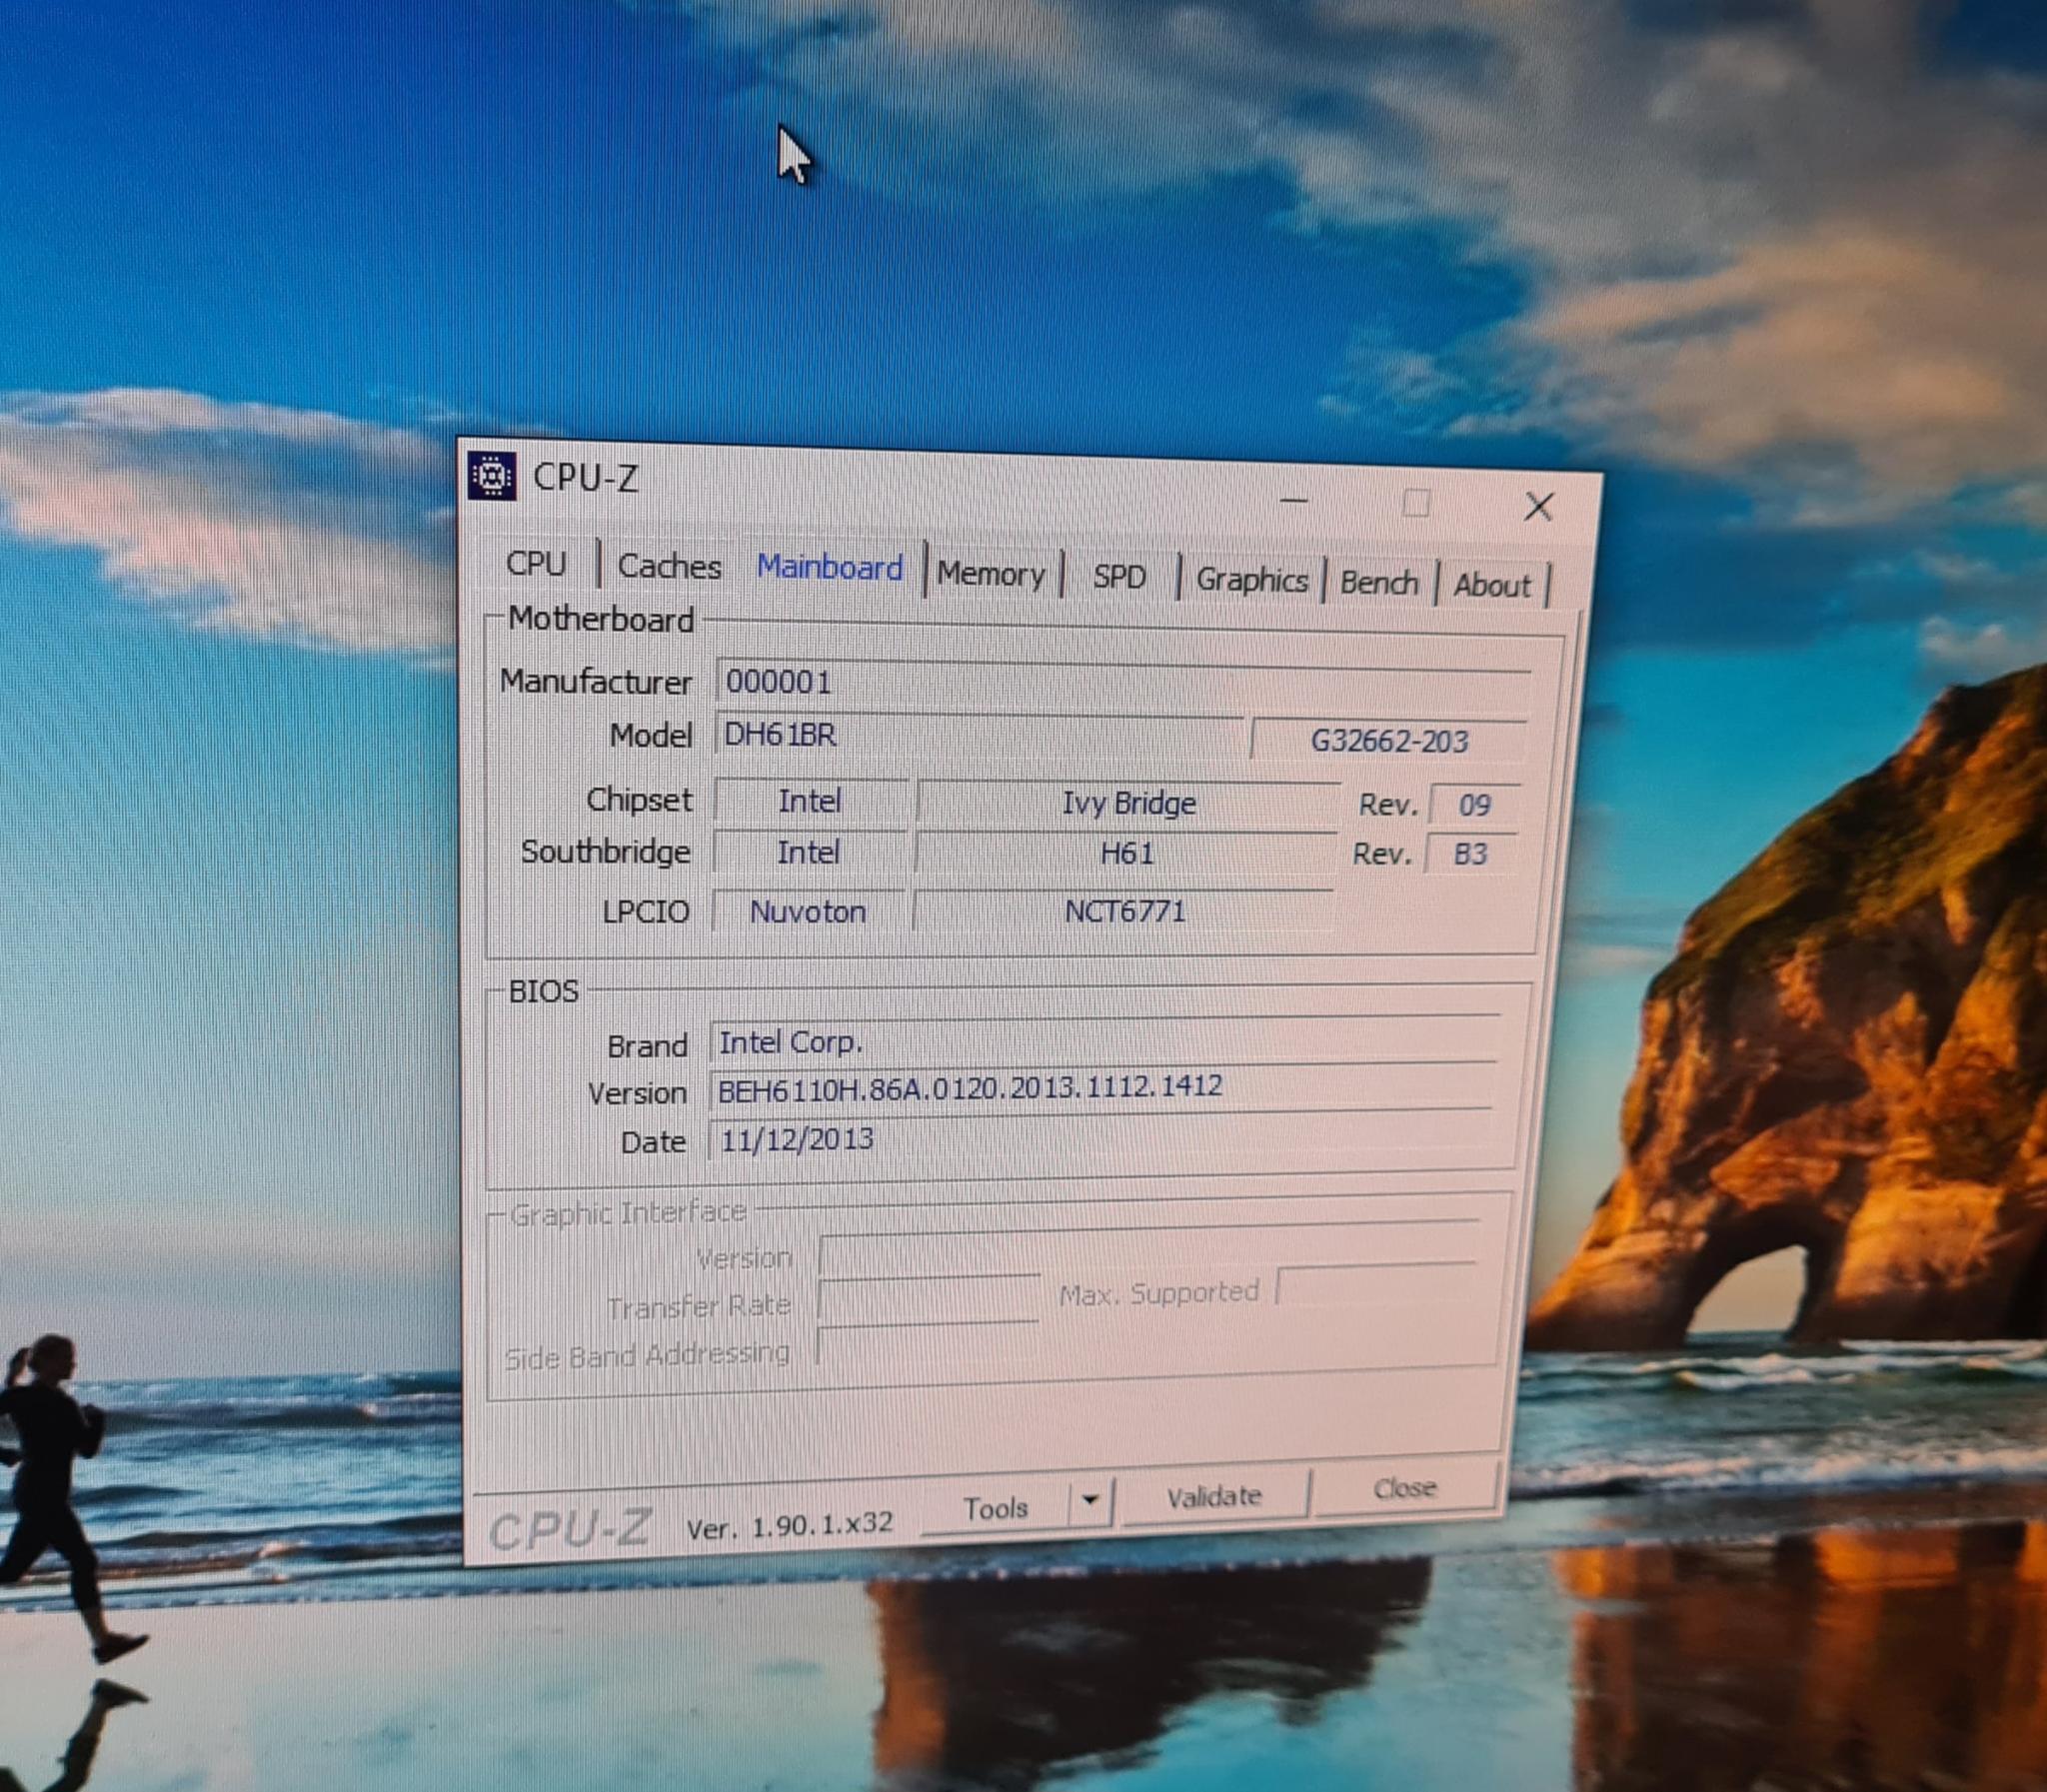Click the Close button at bottom
This screenshot has width=2047, height=1792.
click(1405, 1488)
